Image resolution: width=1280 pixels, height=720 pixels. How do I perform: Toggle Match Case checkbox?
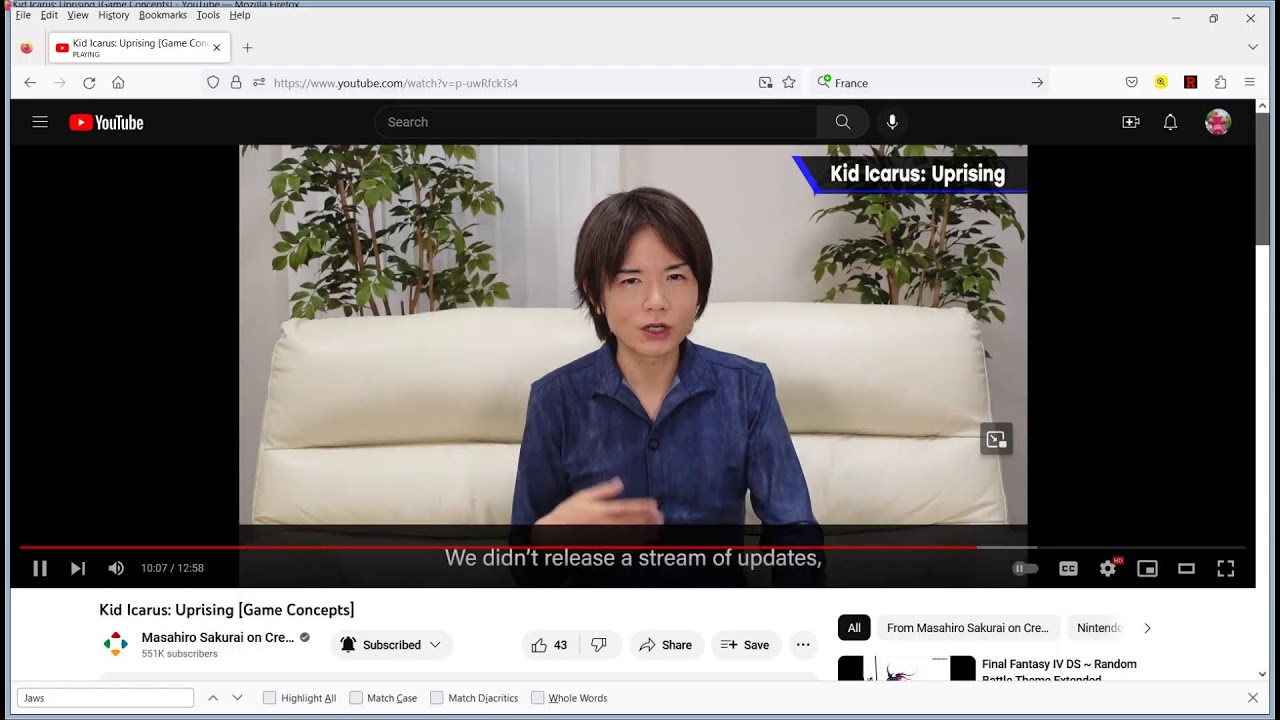(x=356, y=698)
